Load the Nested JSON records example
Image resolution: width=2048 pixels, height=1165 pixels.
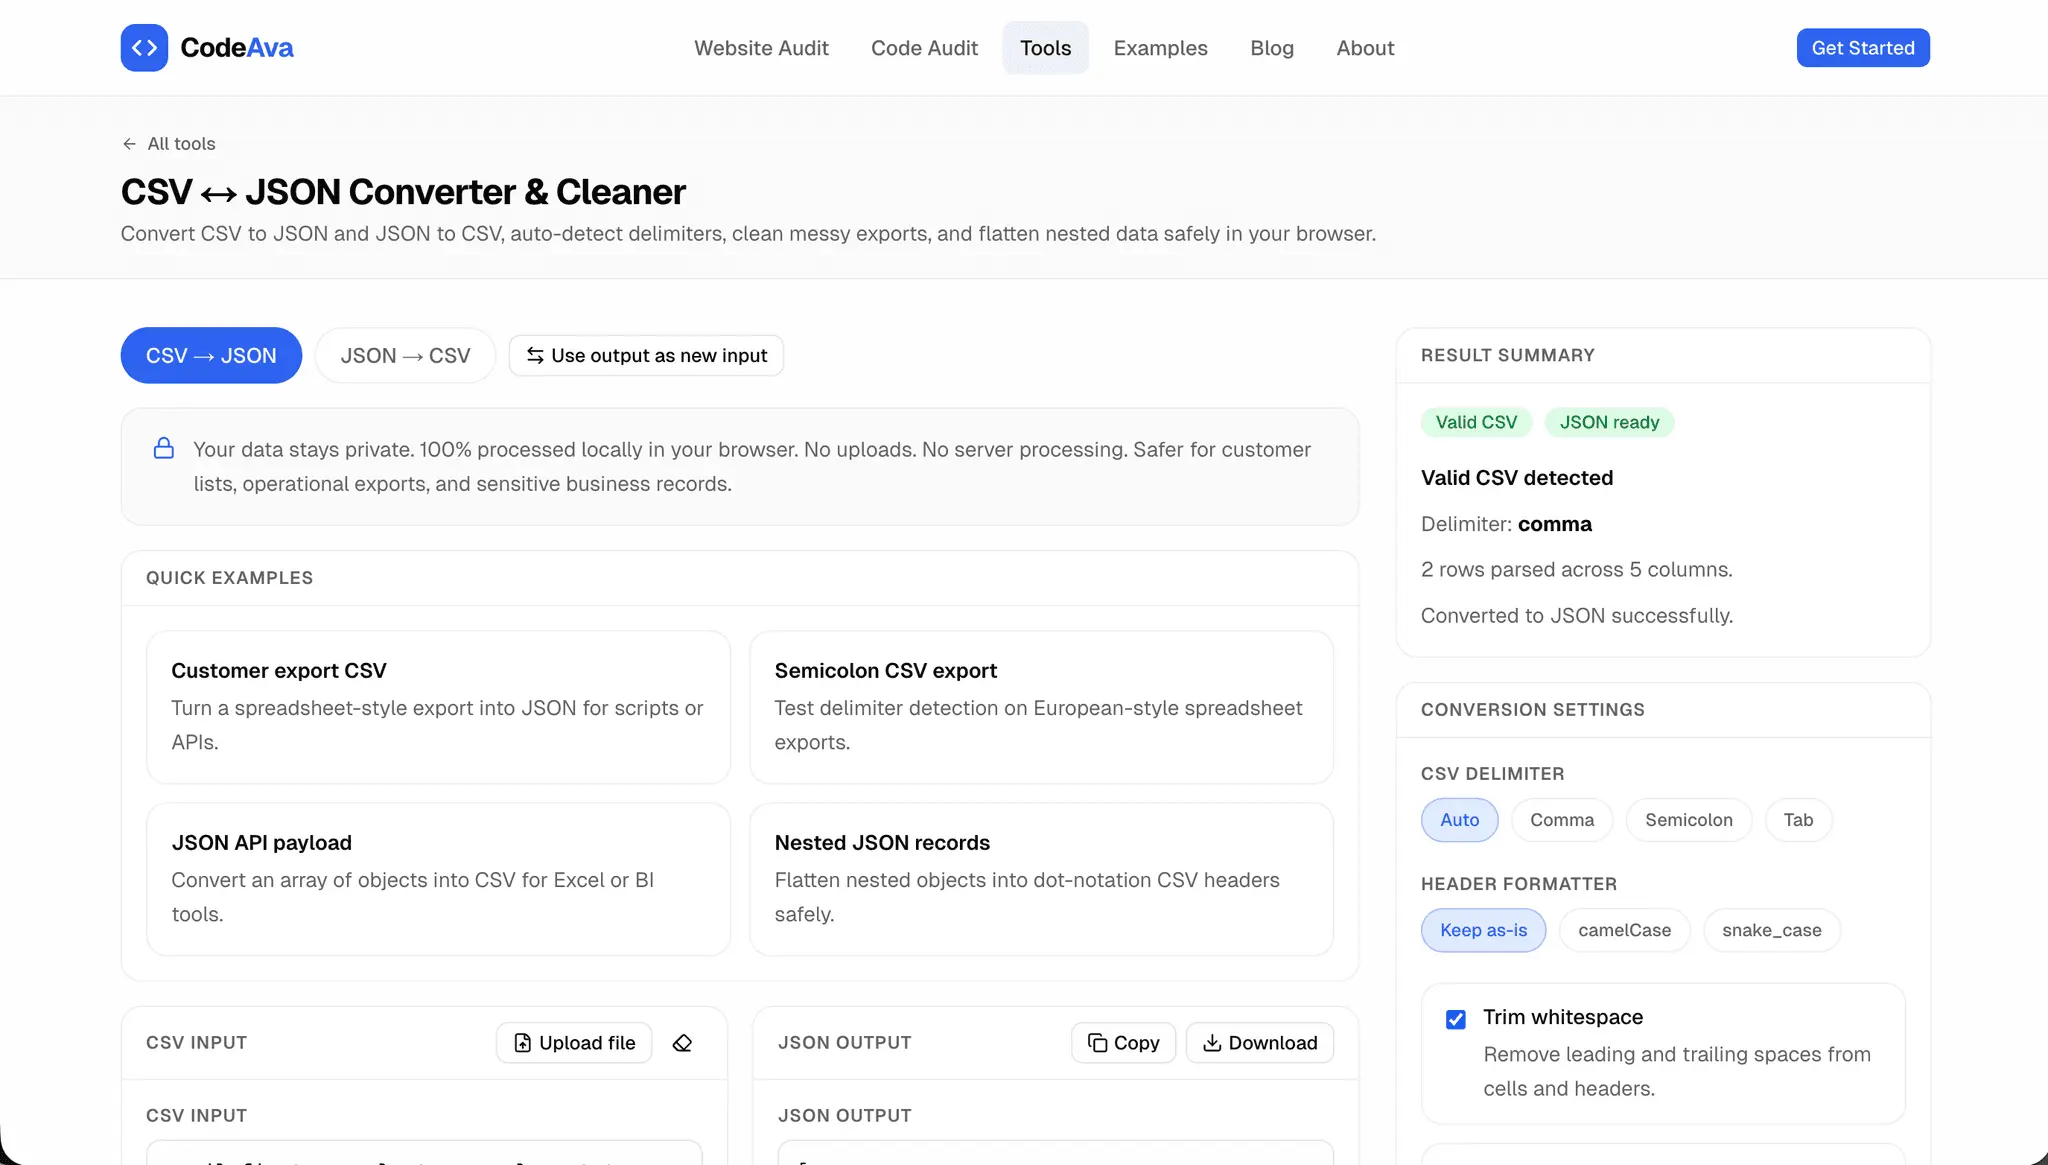(x=1041, y=879)
